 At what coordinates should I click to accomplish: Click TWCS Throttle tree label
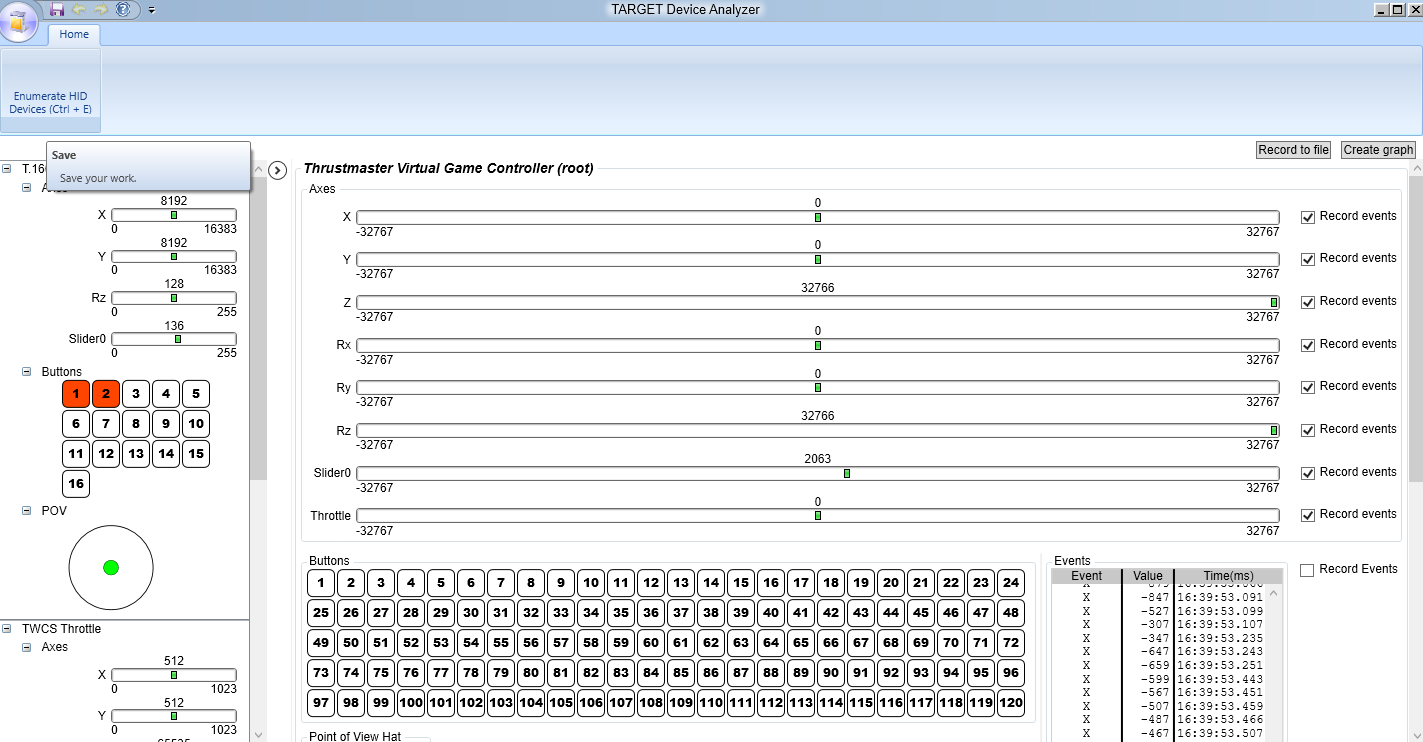(61, 629)
